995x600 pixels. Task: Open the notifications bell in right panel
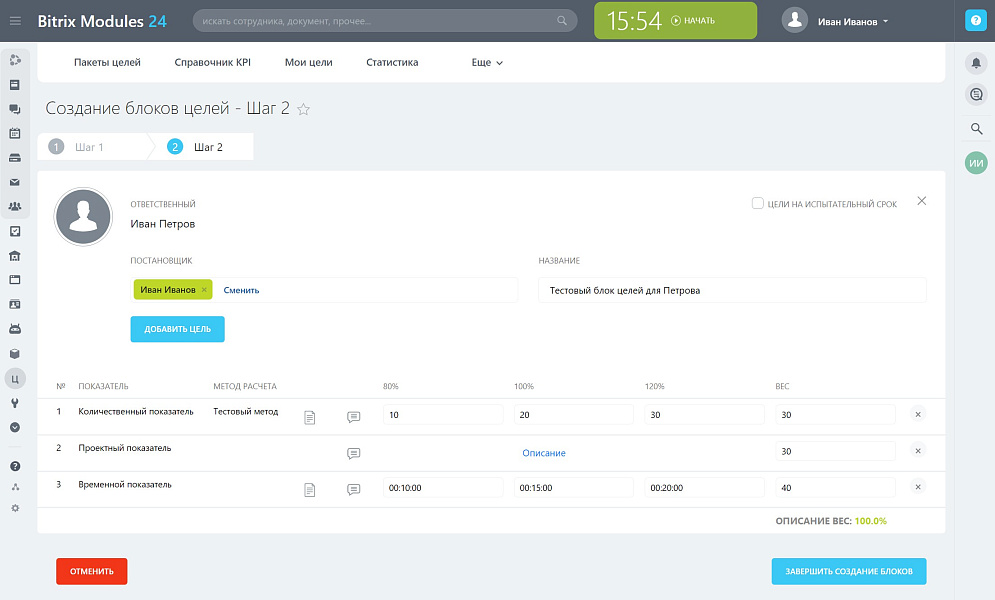[976, 63]
